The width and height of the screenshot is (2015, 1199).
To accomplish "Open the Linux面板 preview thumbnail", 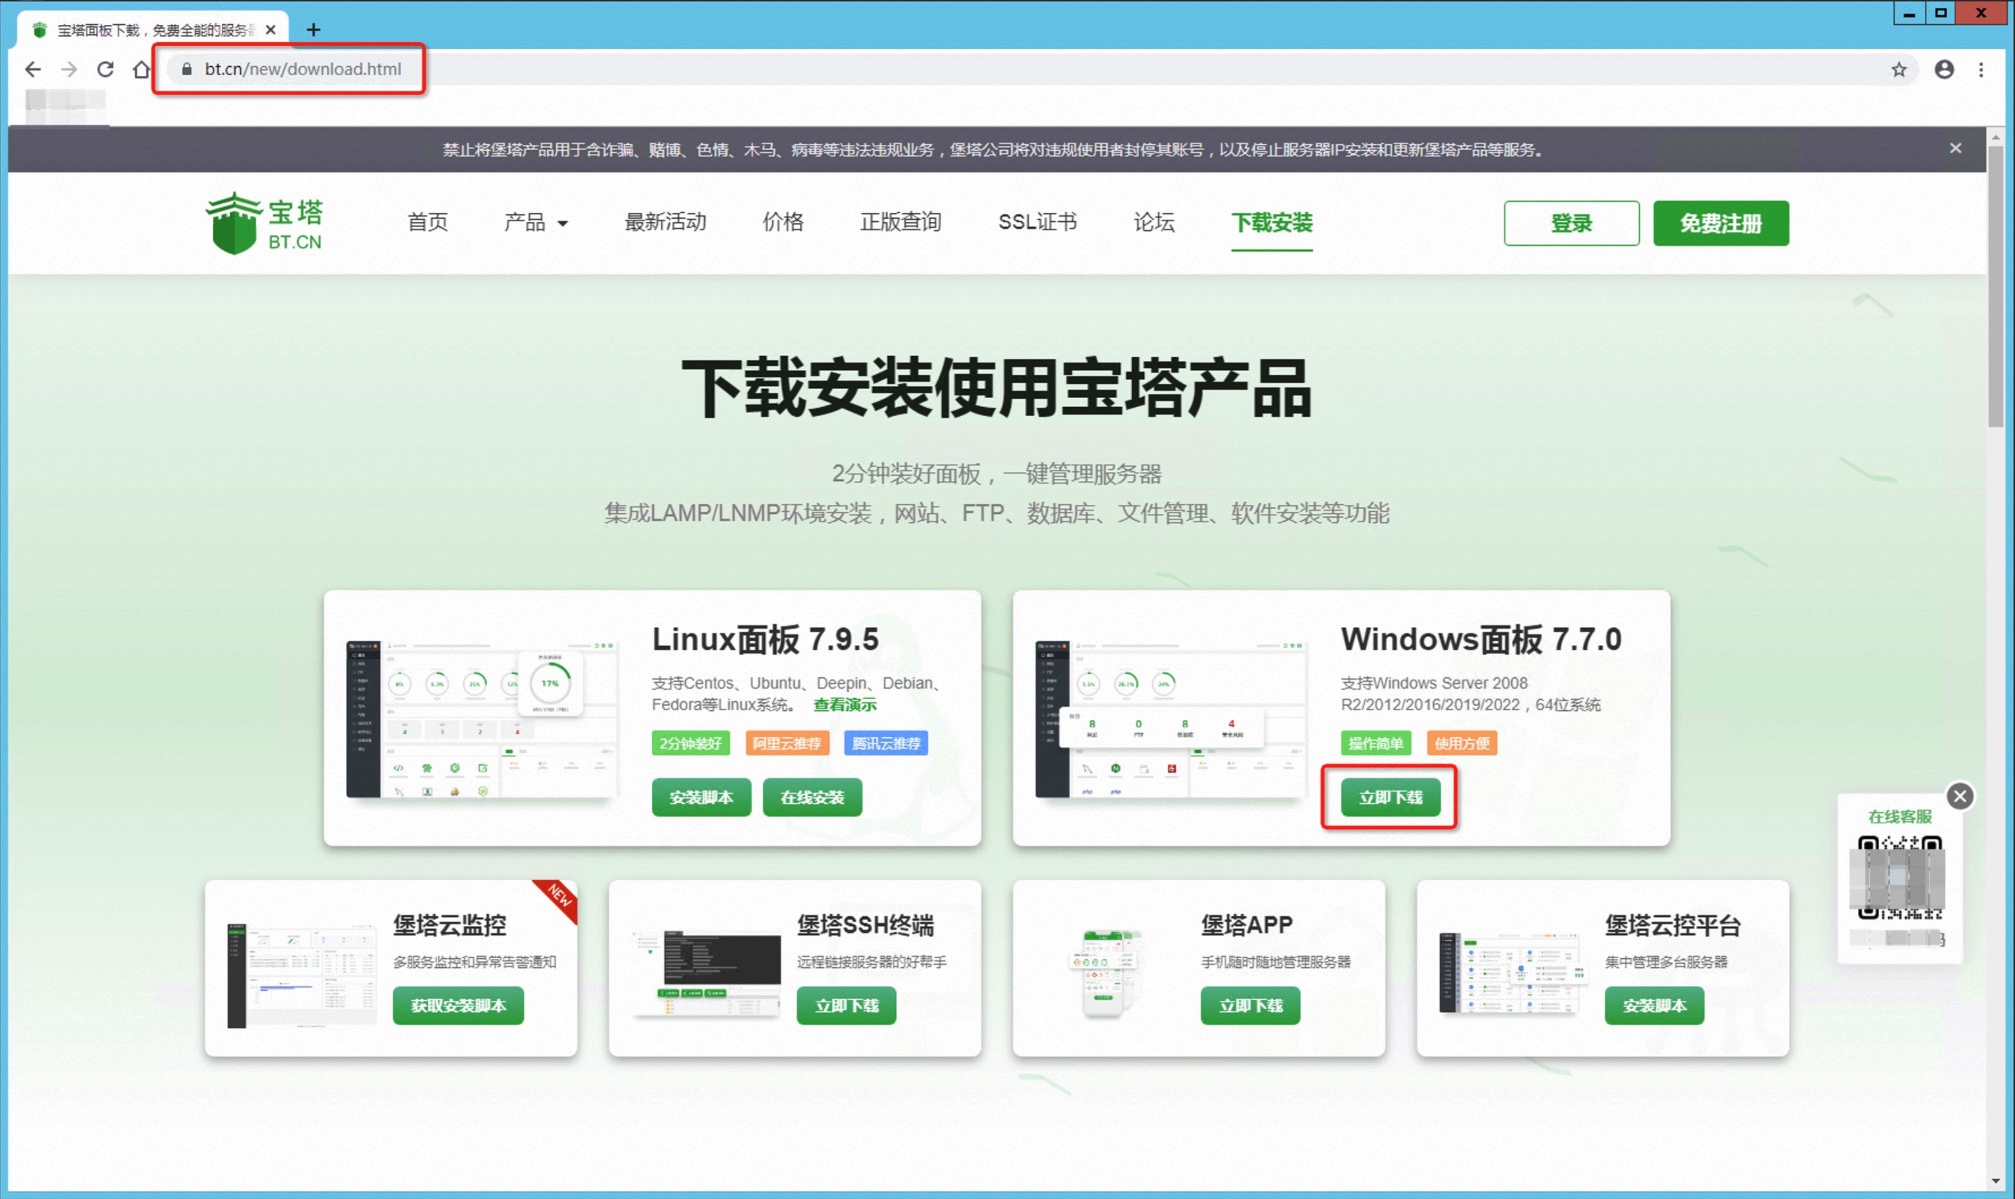I will click(482, 719).
